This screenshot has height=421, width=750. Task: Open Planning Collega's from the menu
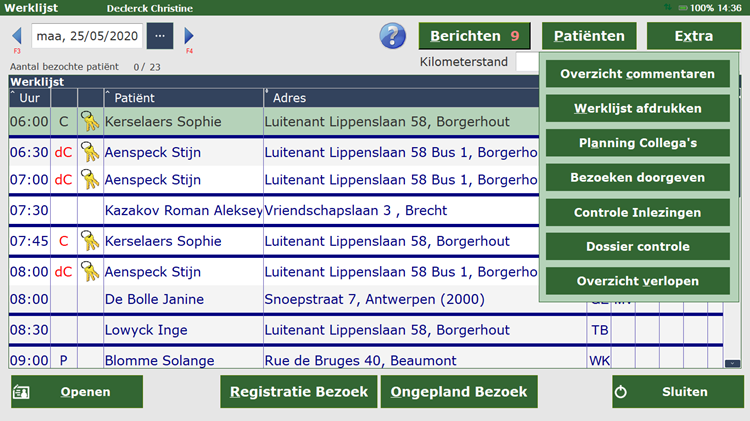point(637,143)
